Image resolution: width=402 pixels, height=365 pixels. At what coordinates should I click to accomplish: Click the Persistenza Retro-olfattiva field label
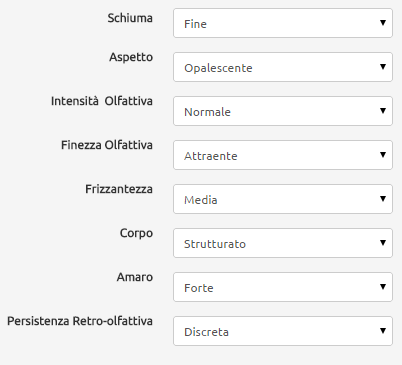[80, 321]
